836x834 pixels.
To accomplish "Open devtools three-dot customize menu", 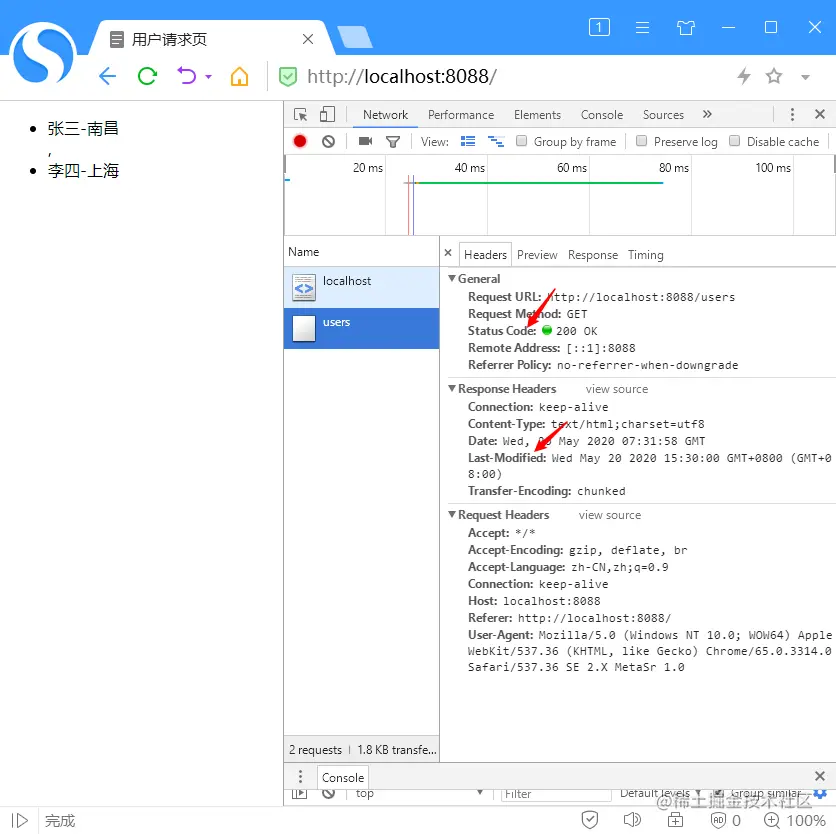I will 792,114.
